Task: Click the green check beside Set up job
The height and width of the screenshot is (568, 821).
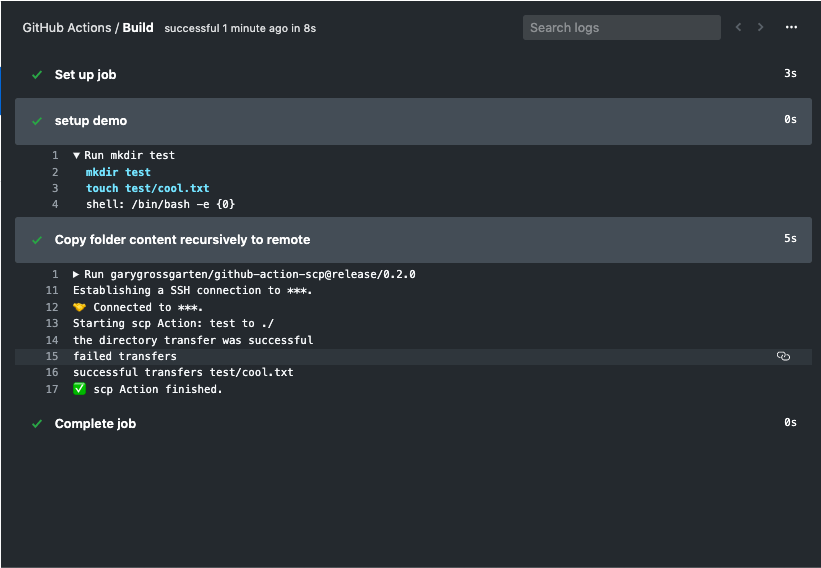Action: coord(37,75)
